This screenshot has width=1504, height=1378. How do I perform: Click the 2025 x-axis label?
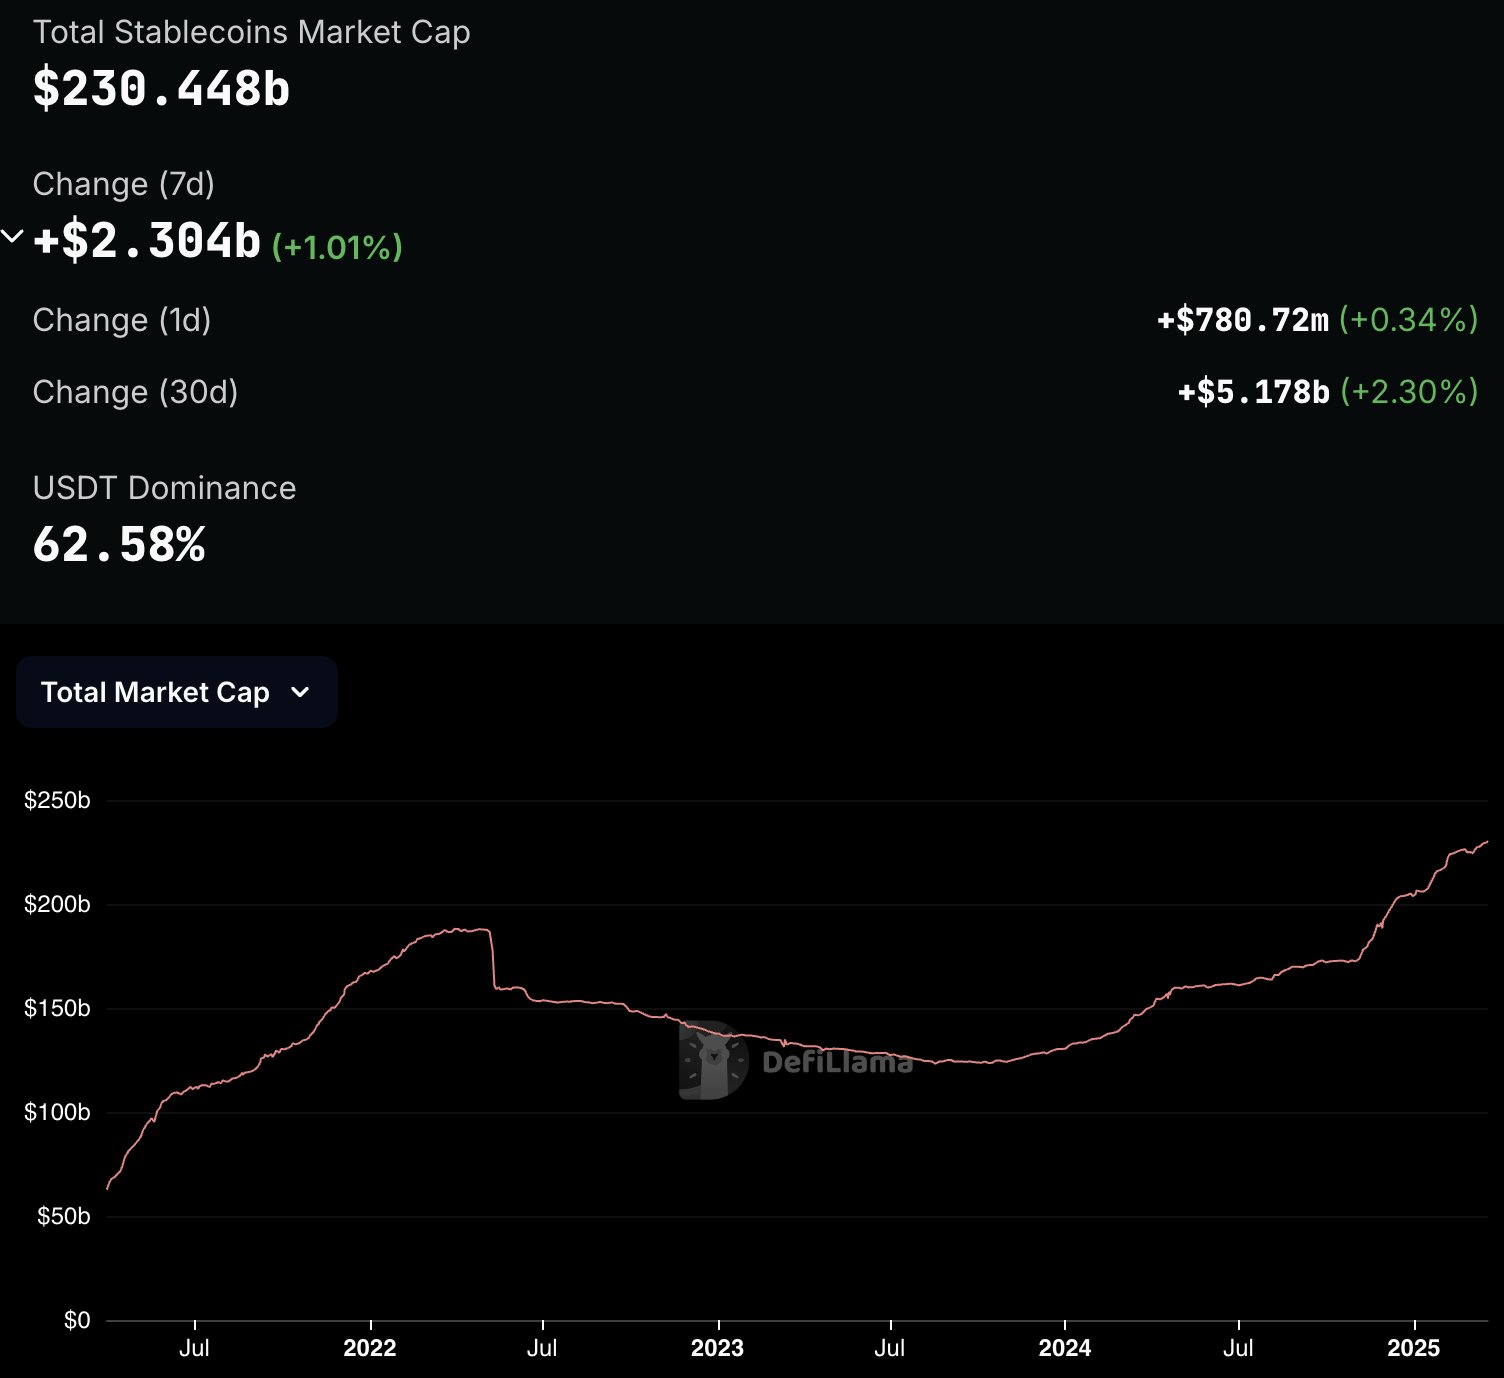1413,1348
